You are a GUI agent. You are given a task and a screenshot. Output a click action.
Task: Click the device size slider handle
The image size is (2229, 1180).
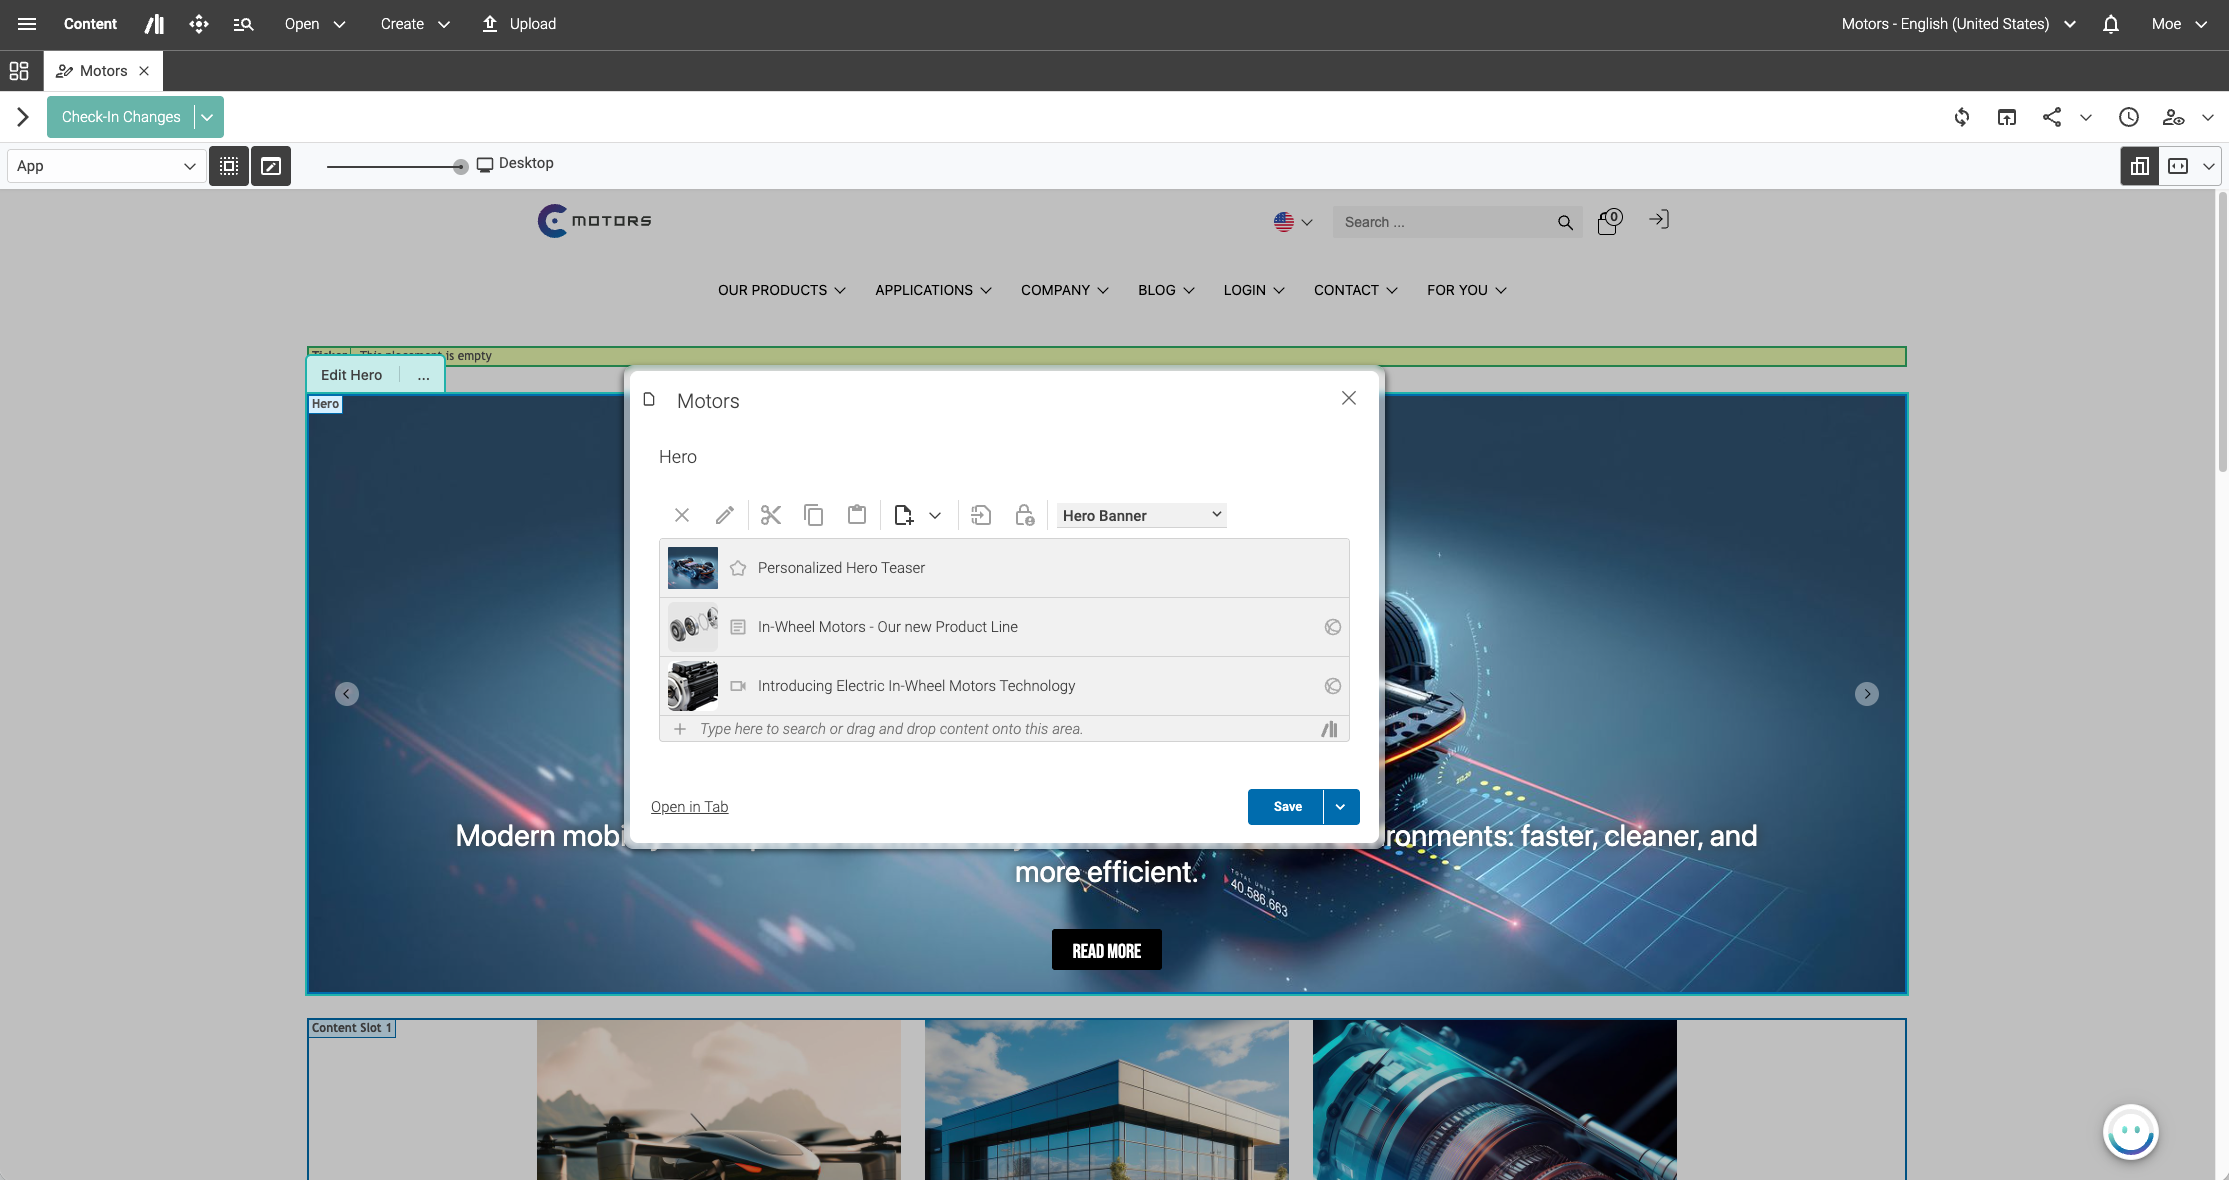[460, 167]
